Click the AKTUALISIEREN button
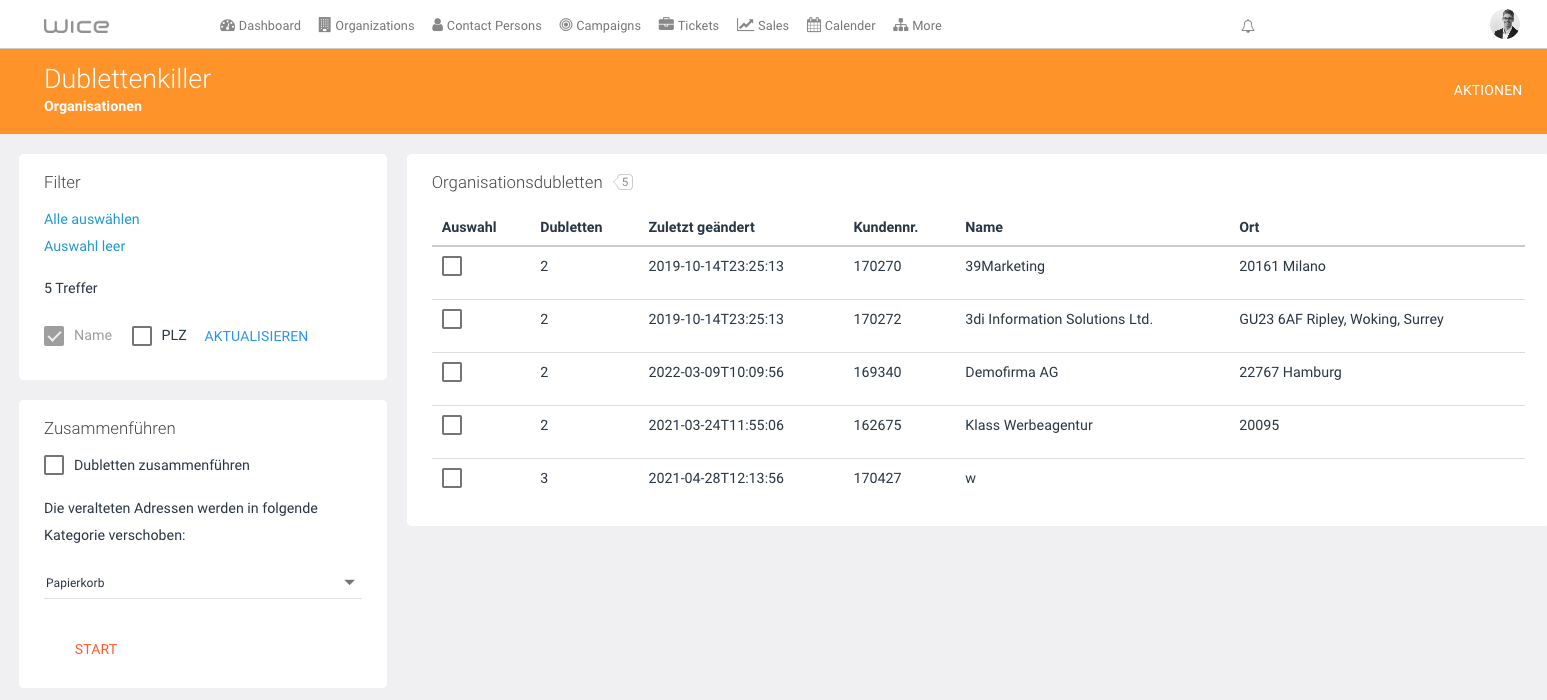1547x700 pixels. coord(256,336)
